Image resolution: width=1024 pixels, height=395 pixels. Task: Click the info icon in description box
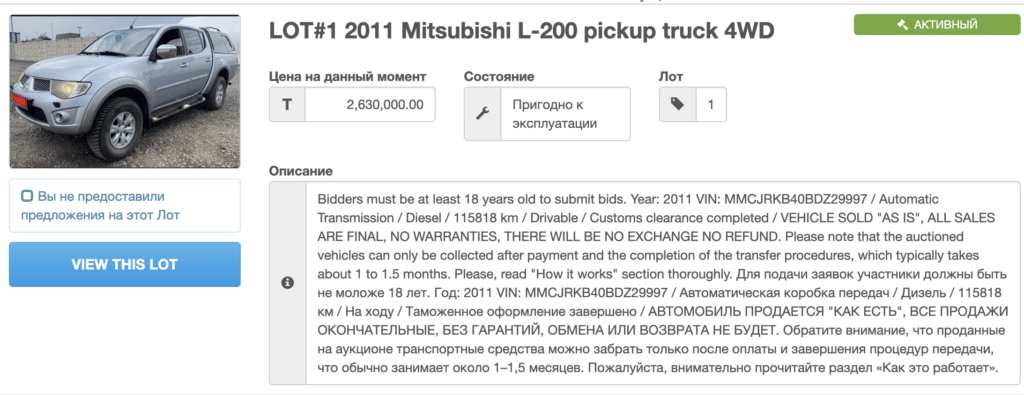click(x=287, y=283)
